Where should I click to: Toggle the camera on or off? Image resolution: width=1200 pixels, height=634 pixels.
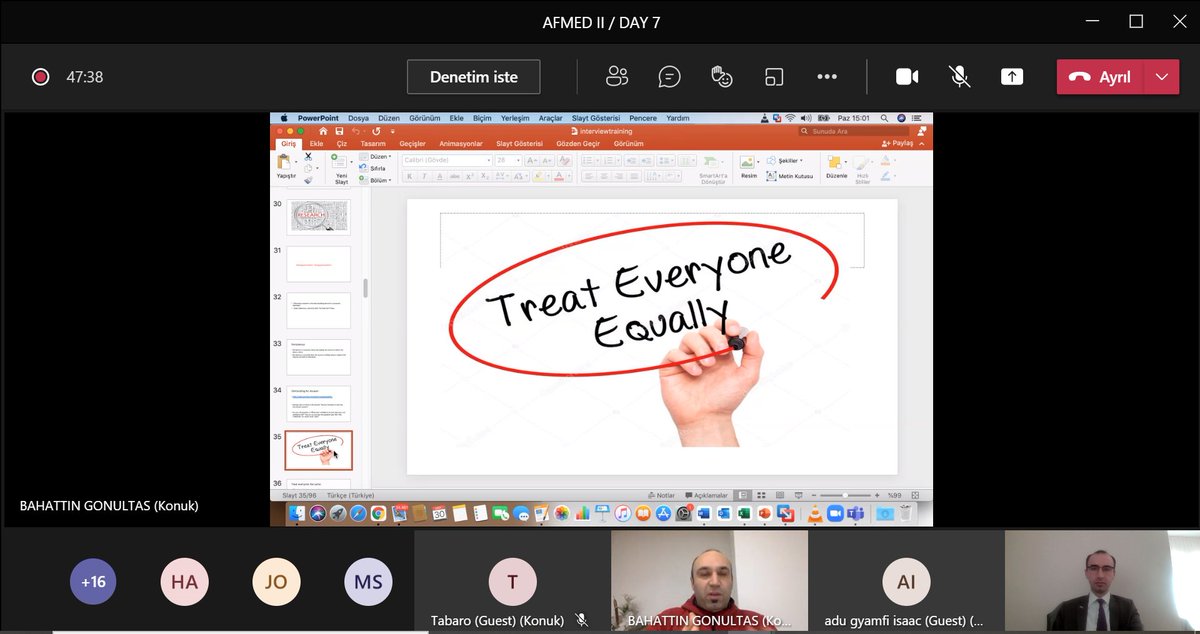[907, 77]
